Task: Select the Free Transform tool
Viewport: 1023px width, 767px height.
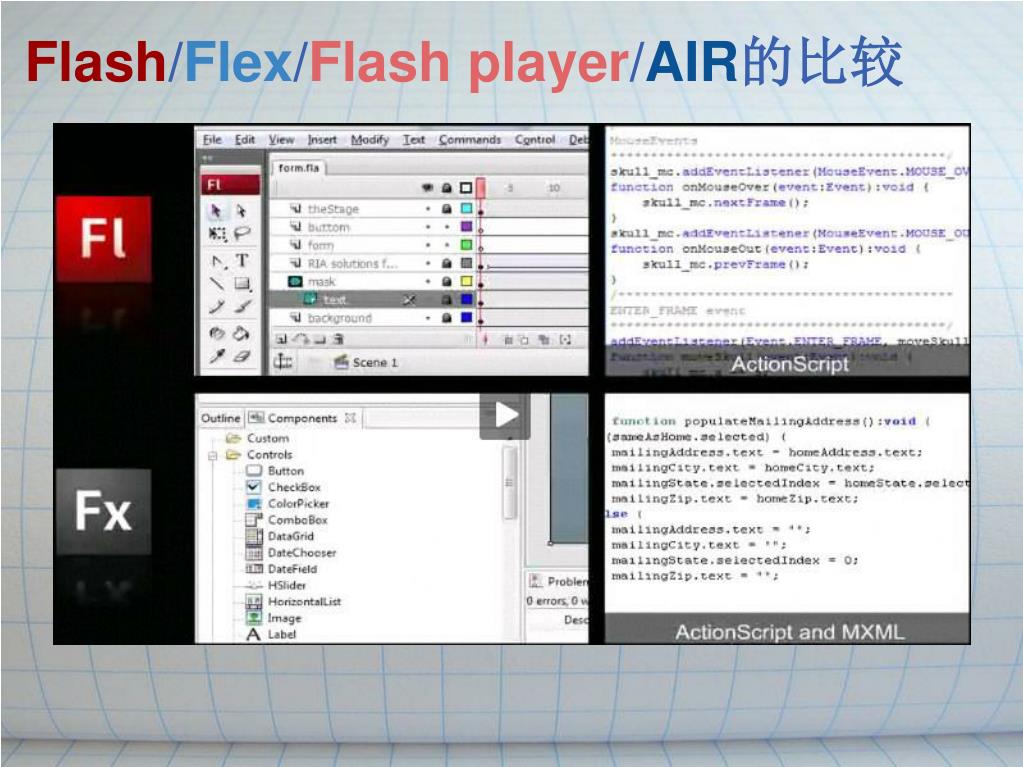Action: coord(216,233)
